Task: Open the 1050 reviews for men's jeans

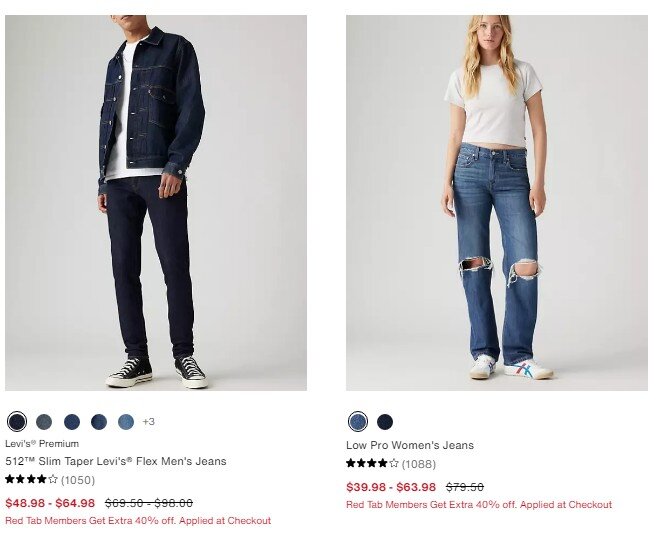Action: [78, 480]
